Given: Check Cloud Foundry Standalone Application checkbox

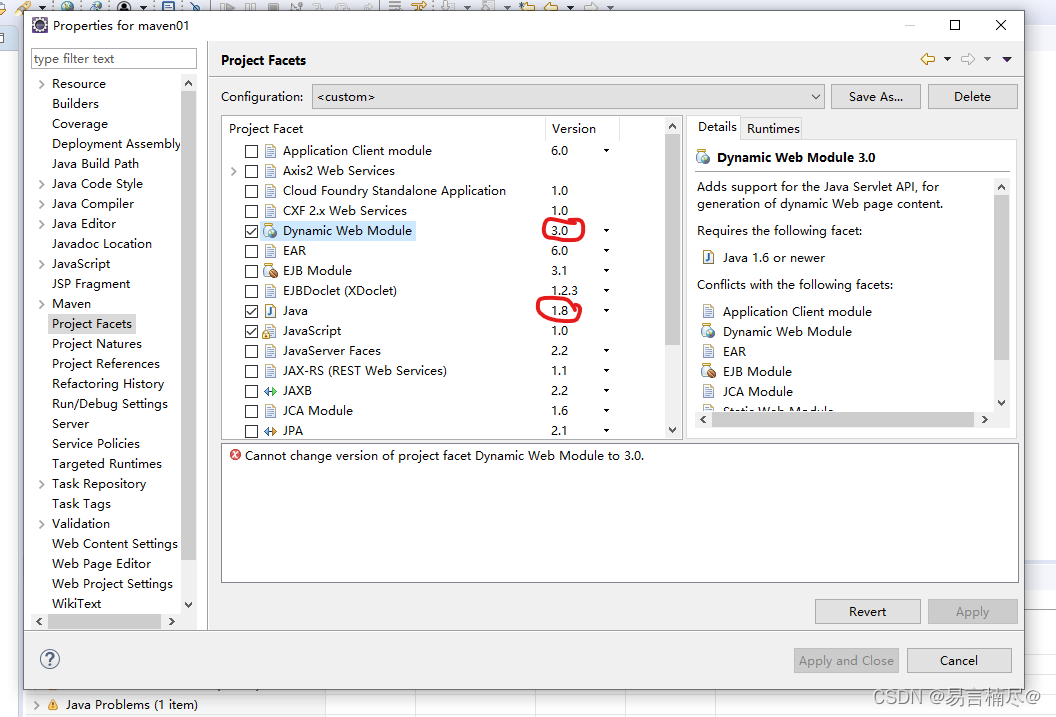Looking at the screenshot, I should pyautogui.click(x=251, y=191).
